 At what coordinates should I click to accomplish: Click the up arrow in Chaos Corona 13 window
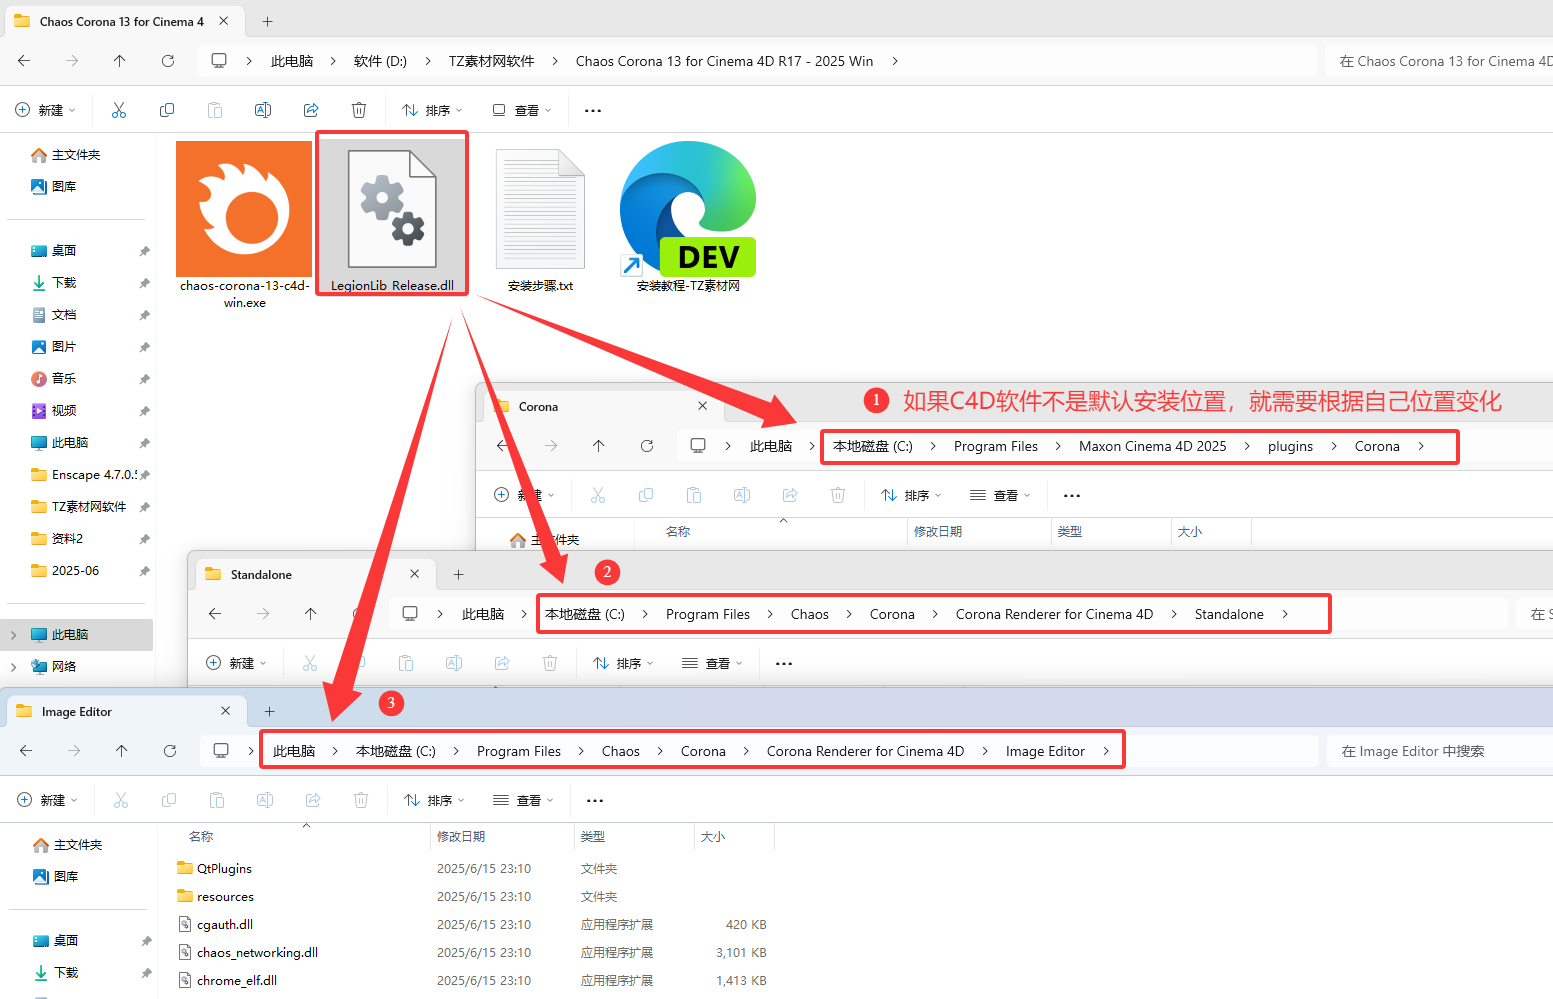pos(120,61)
